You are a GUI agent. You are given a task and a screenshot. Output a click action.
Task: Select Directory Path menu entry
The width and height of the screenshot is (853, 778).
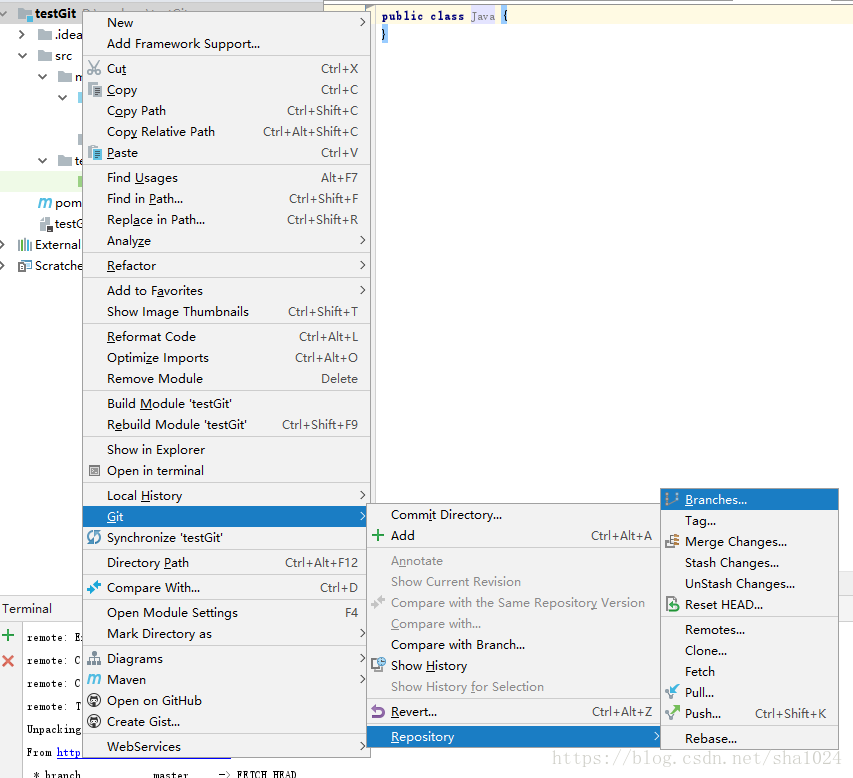226,563
